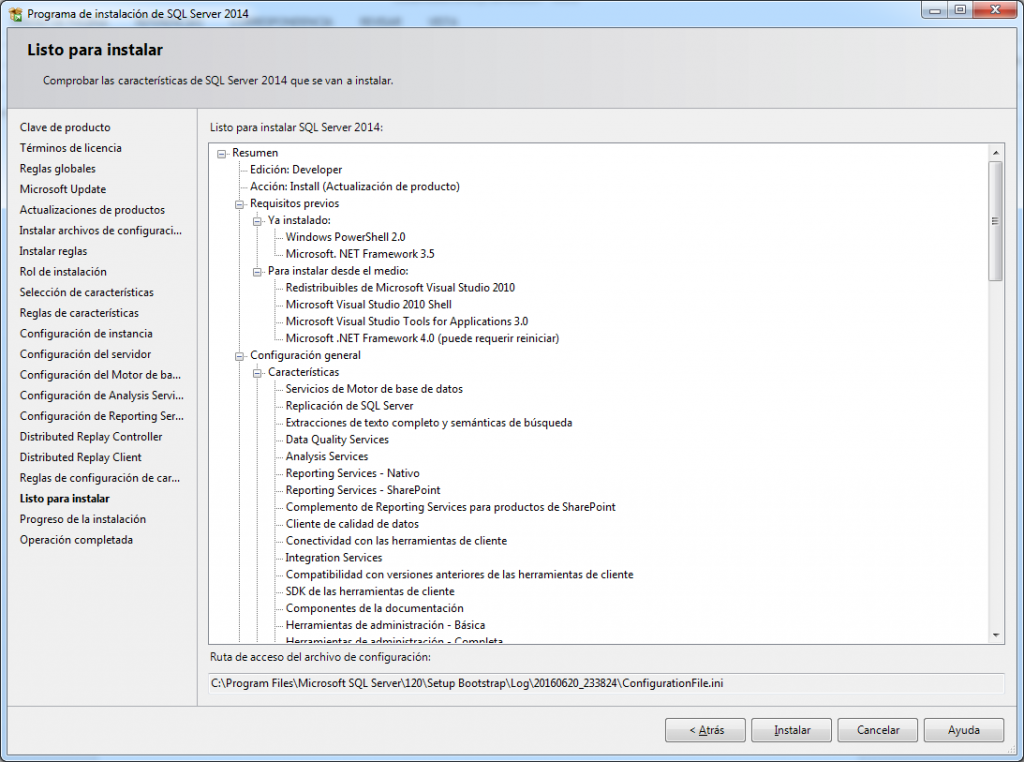The image size is (1024, 762).
Task: Select Reporting Services - Nativo row
Action: click(353, 473)
